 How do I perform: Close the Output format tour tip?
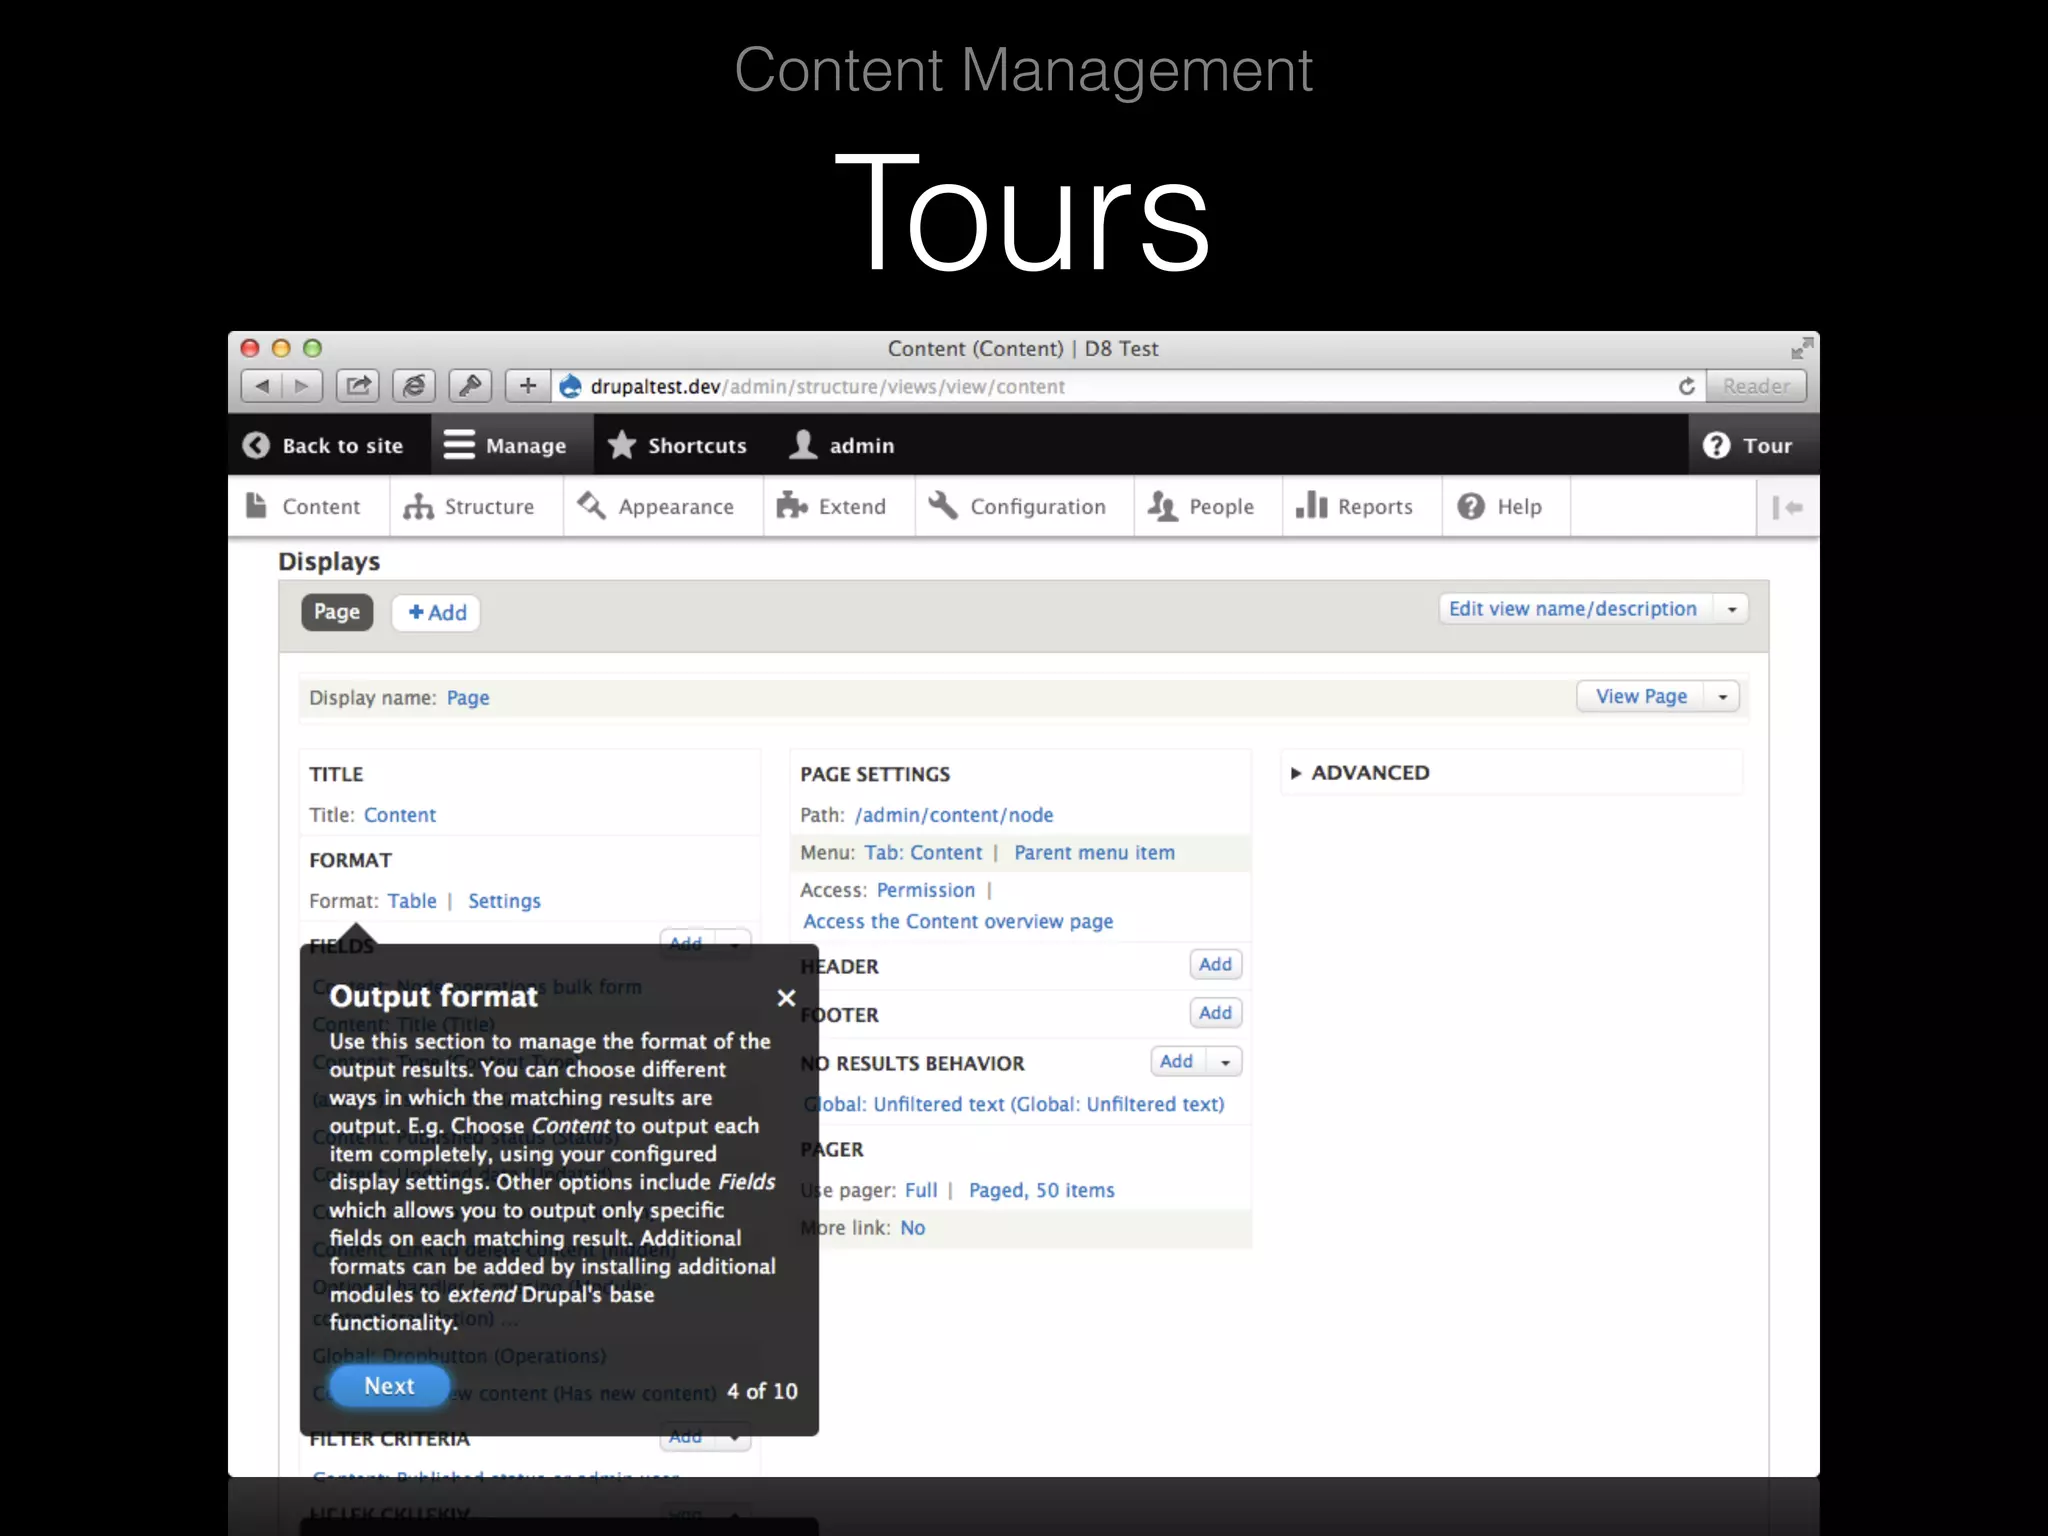pyautogui.click(x=786, y=998)
